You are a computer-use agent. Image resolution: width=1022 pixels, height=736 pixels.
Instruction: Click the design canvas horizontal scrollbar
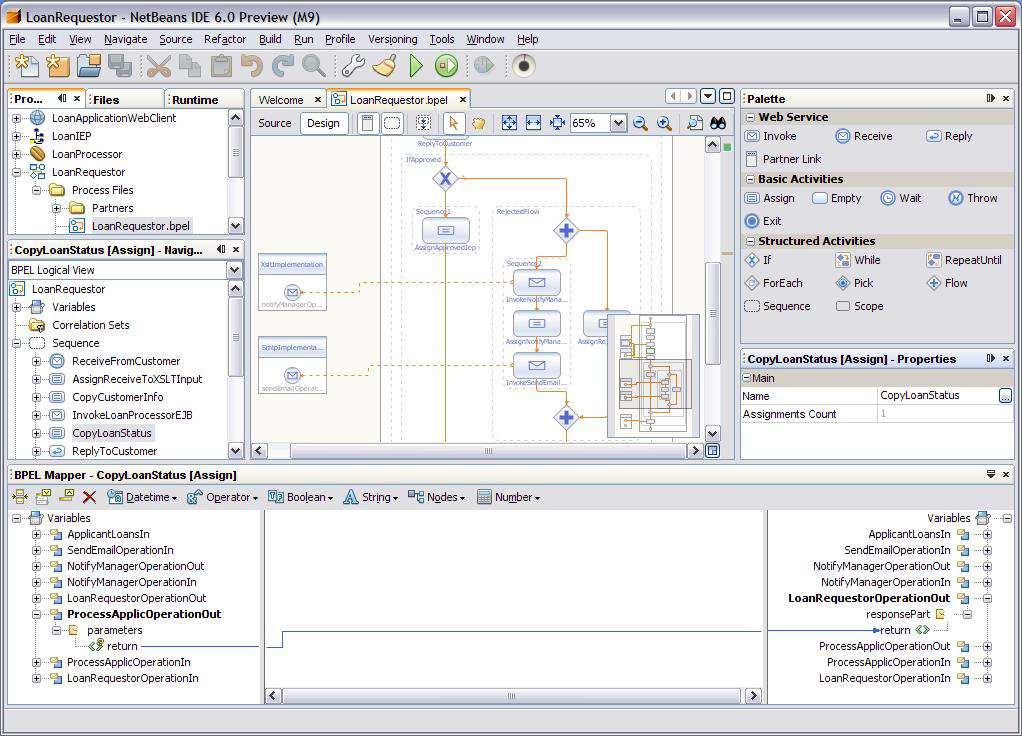489,450
